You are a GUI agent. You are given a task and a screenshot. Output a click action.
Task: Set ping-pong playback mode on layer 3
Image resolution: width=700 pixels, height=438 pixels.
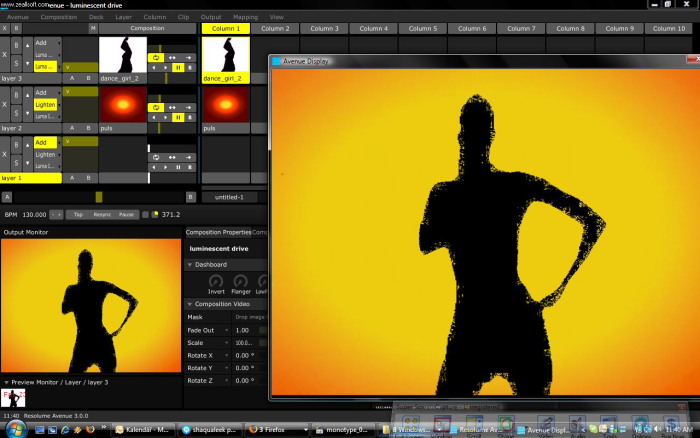pyautogui.click(x=172, y=58)
